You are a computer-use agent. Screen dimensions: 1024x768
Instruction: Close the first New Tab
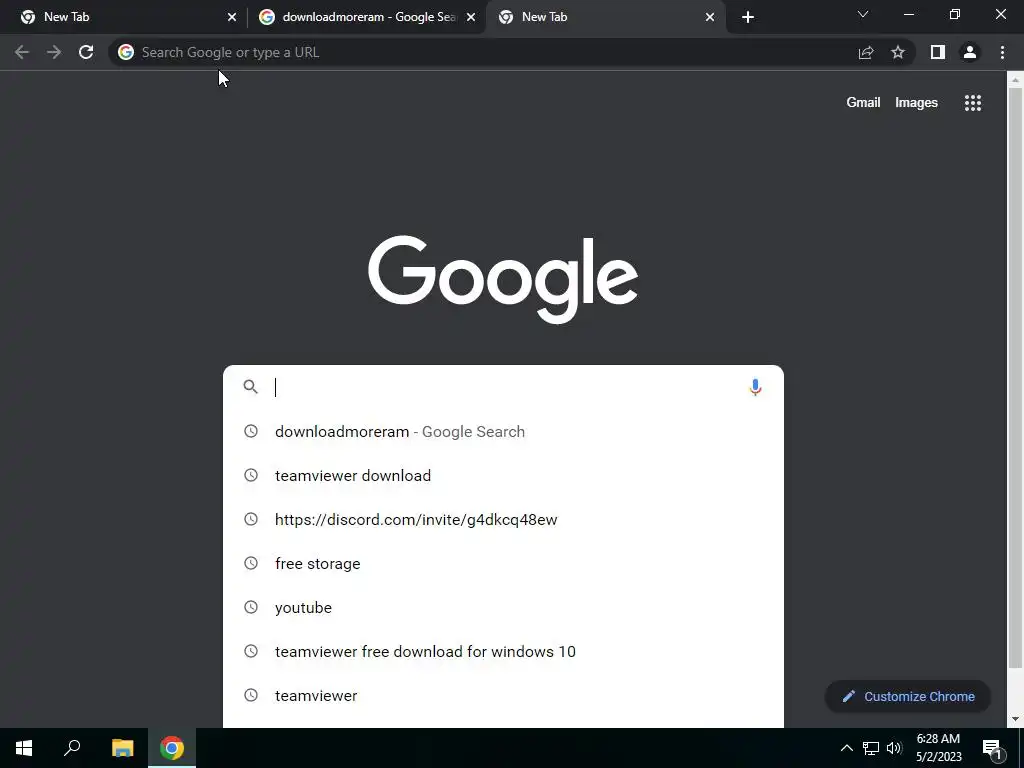(232, 17)
